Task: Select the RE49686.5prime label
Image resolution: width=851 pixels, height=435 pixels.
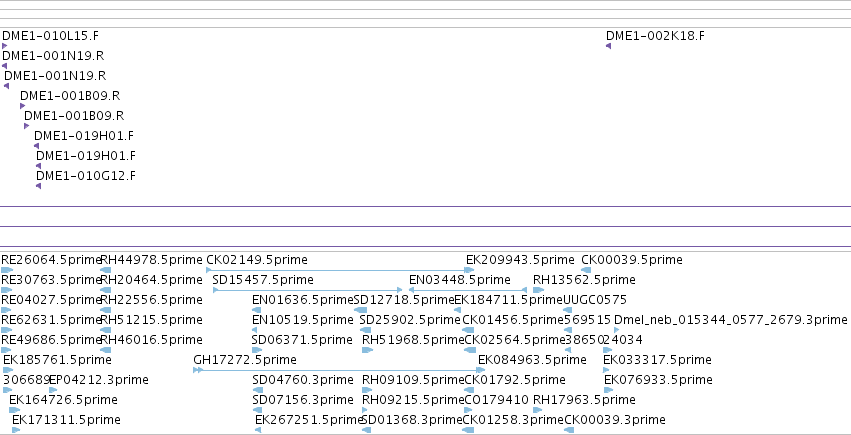Action: coord(51,340)
